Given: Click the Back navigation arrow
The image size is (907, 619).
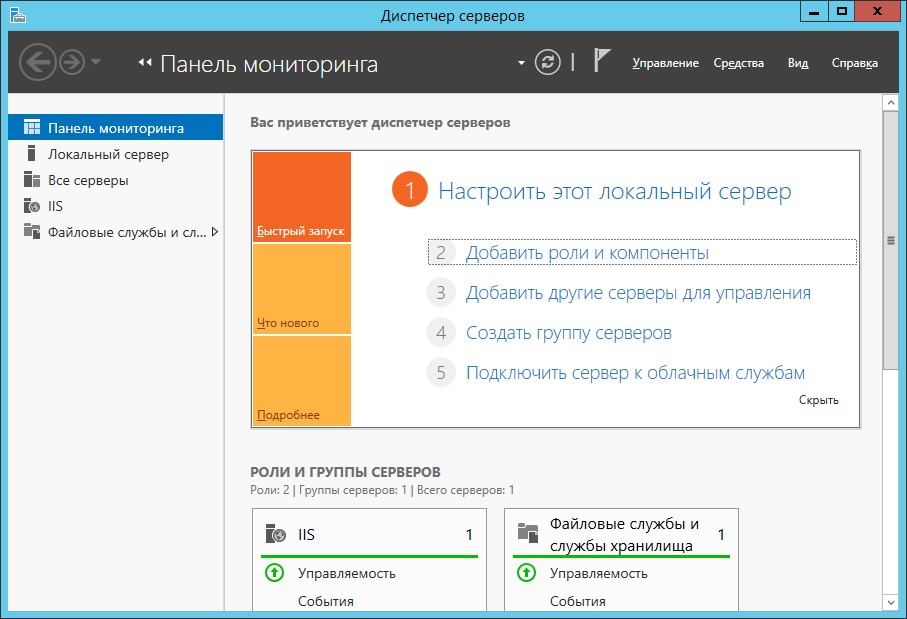Looking at the screenshot, I should (x=38, y=62).
